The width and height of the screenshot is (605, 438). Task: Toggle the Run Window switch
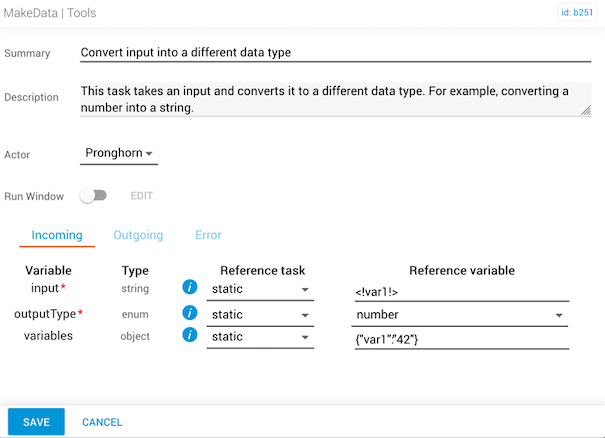[93, 196]
